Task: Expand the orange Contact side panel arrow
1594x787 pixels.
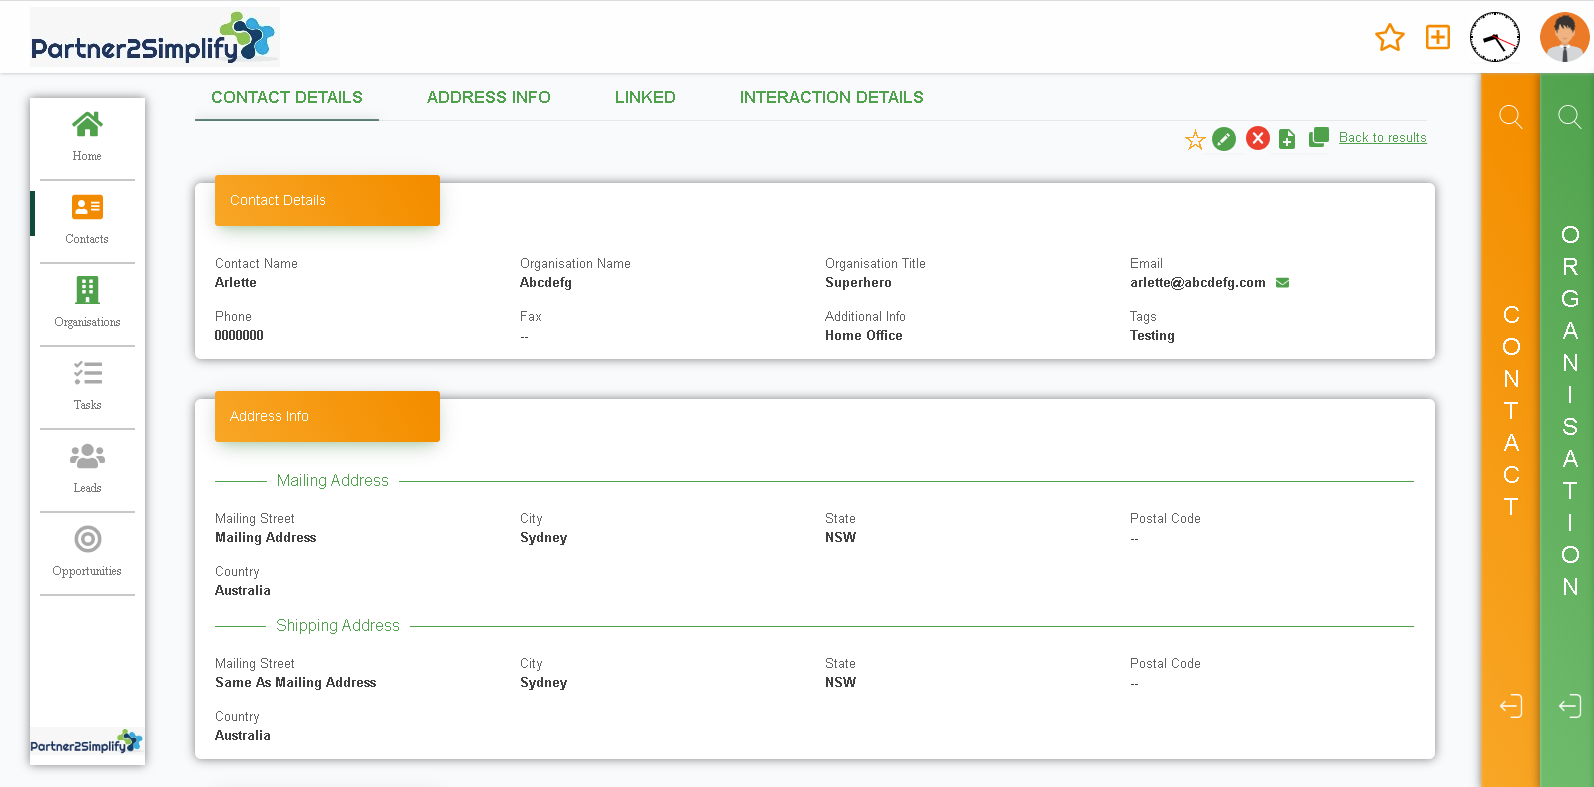Action: (x=1510, y=706)
